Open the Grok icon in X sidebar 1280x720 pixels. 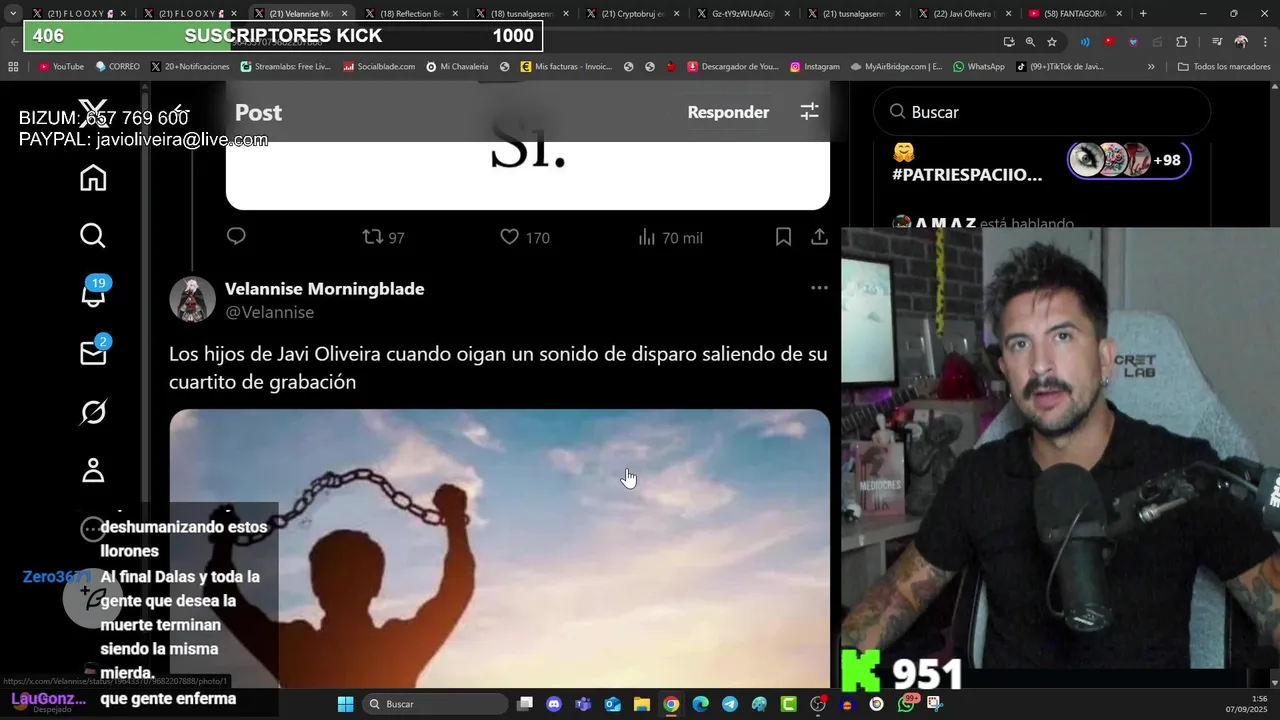click(x=93, y=412)
